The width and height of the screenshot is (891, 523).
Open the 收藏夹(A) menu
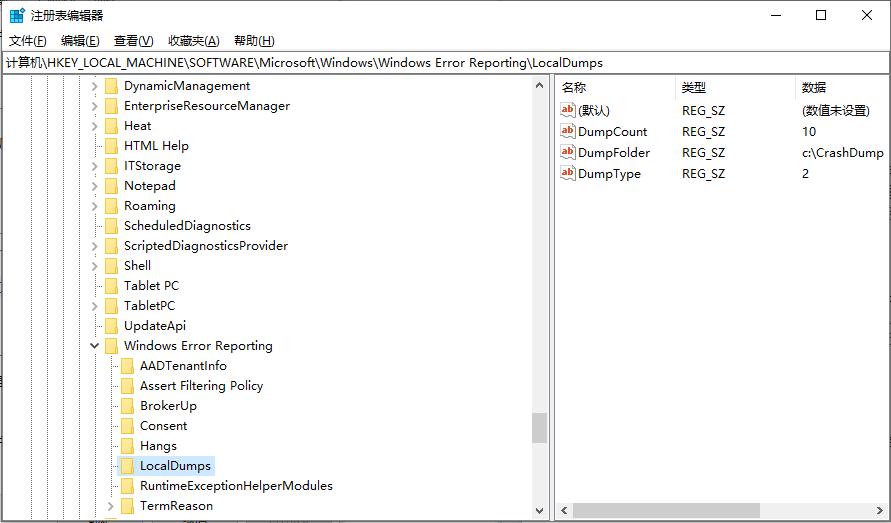tap(194, 41)
